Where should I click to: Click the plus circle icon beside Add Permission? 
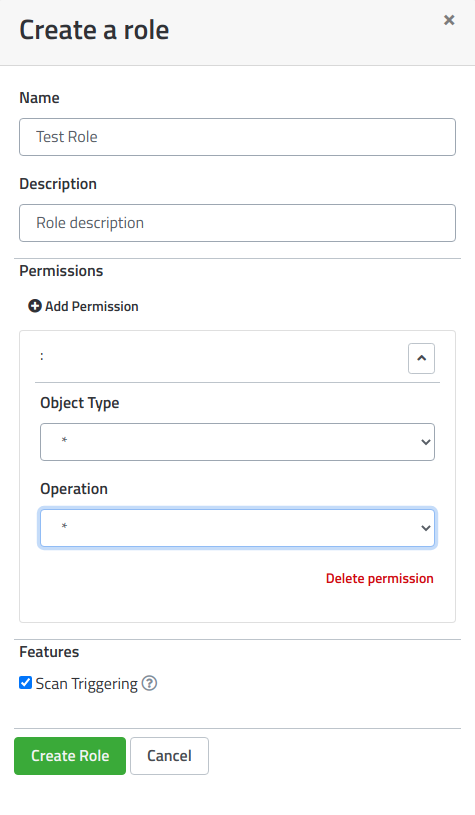tap(35, 306)
